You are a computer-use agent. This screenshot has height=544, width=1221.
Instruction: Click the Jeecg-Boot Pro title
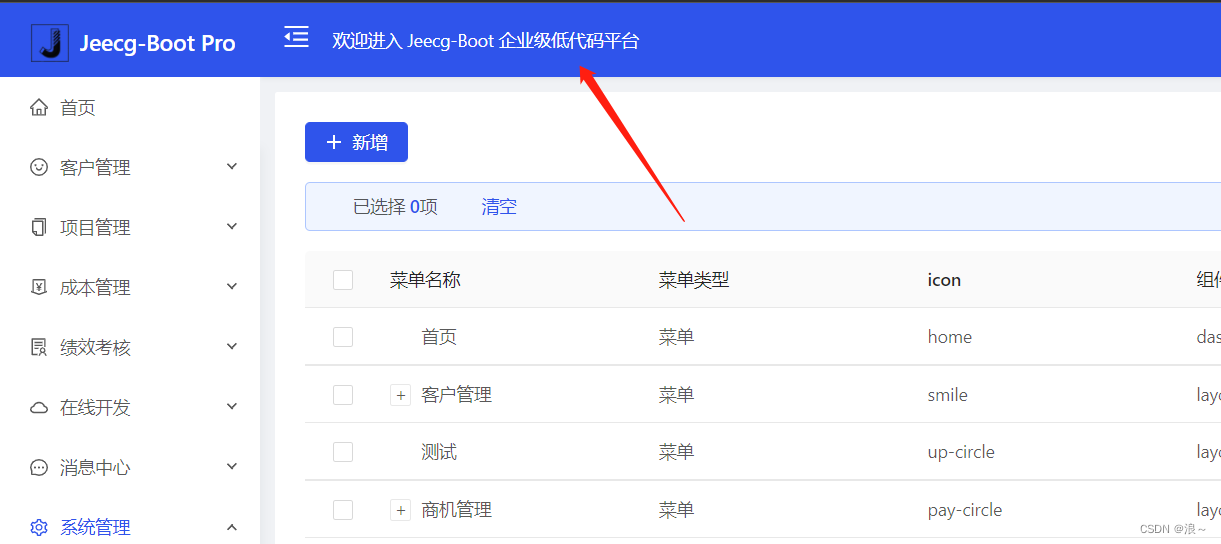click(x=157, y=43)
